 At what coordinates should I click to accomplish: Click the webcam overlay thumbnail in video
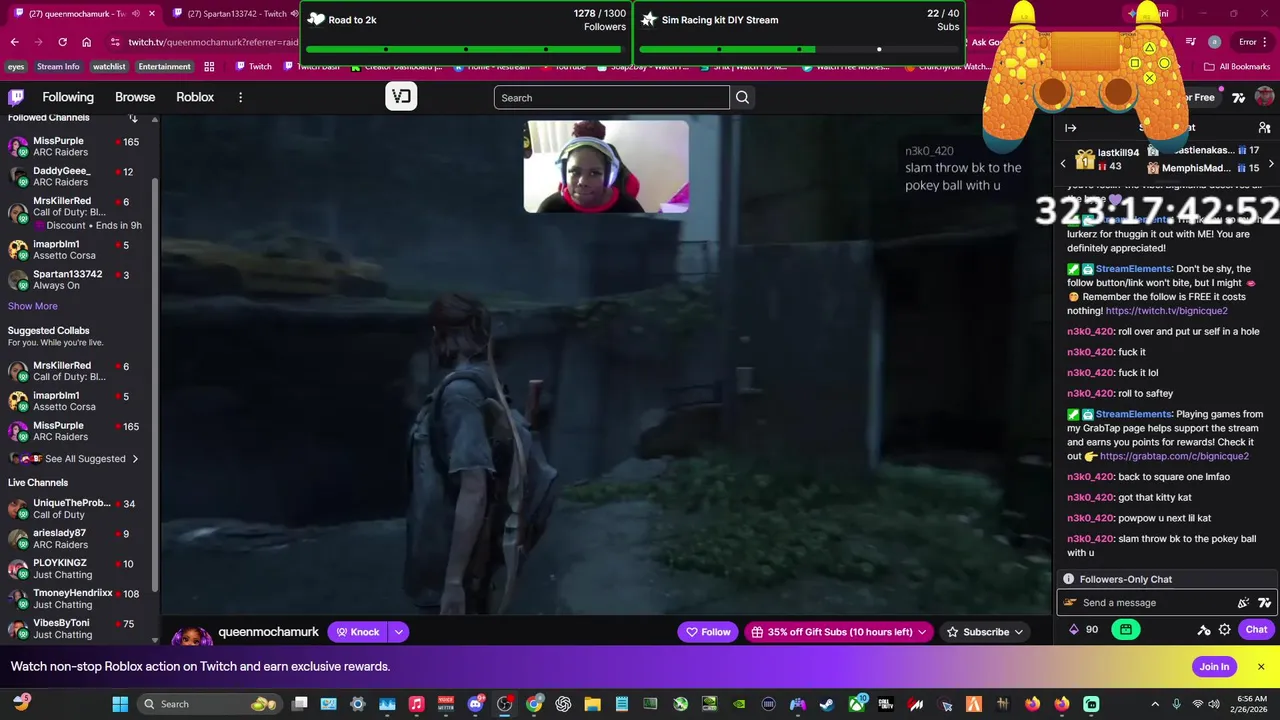click(606, 167)
